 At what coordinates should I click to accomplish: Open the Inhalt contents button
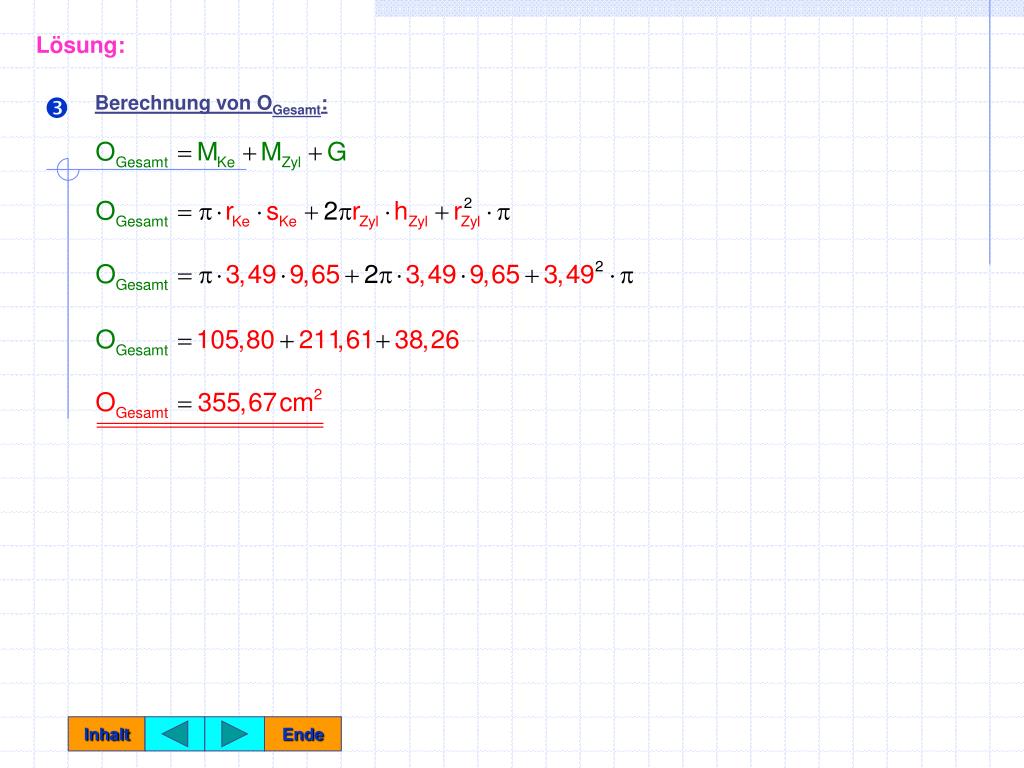(x=106, y=734)
